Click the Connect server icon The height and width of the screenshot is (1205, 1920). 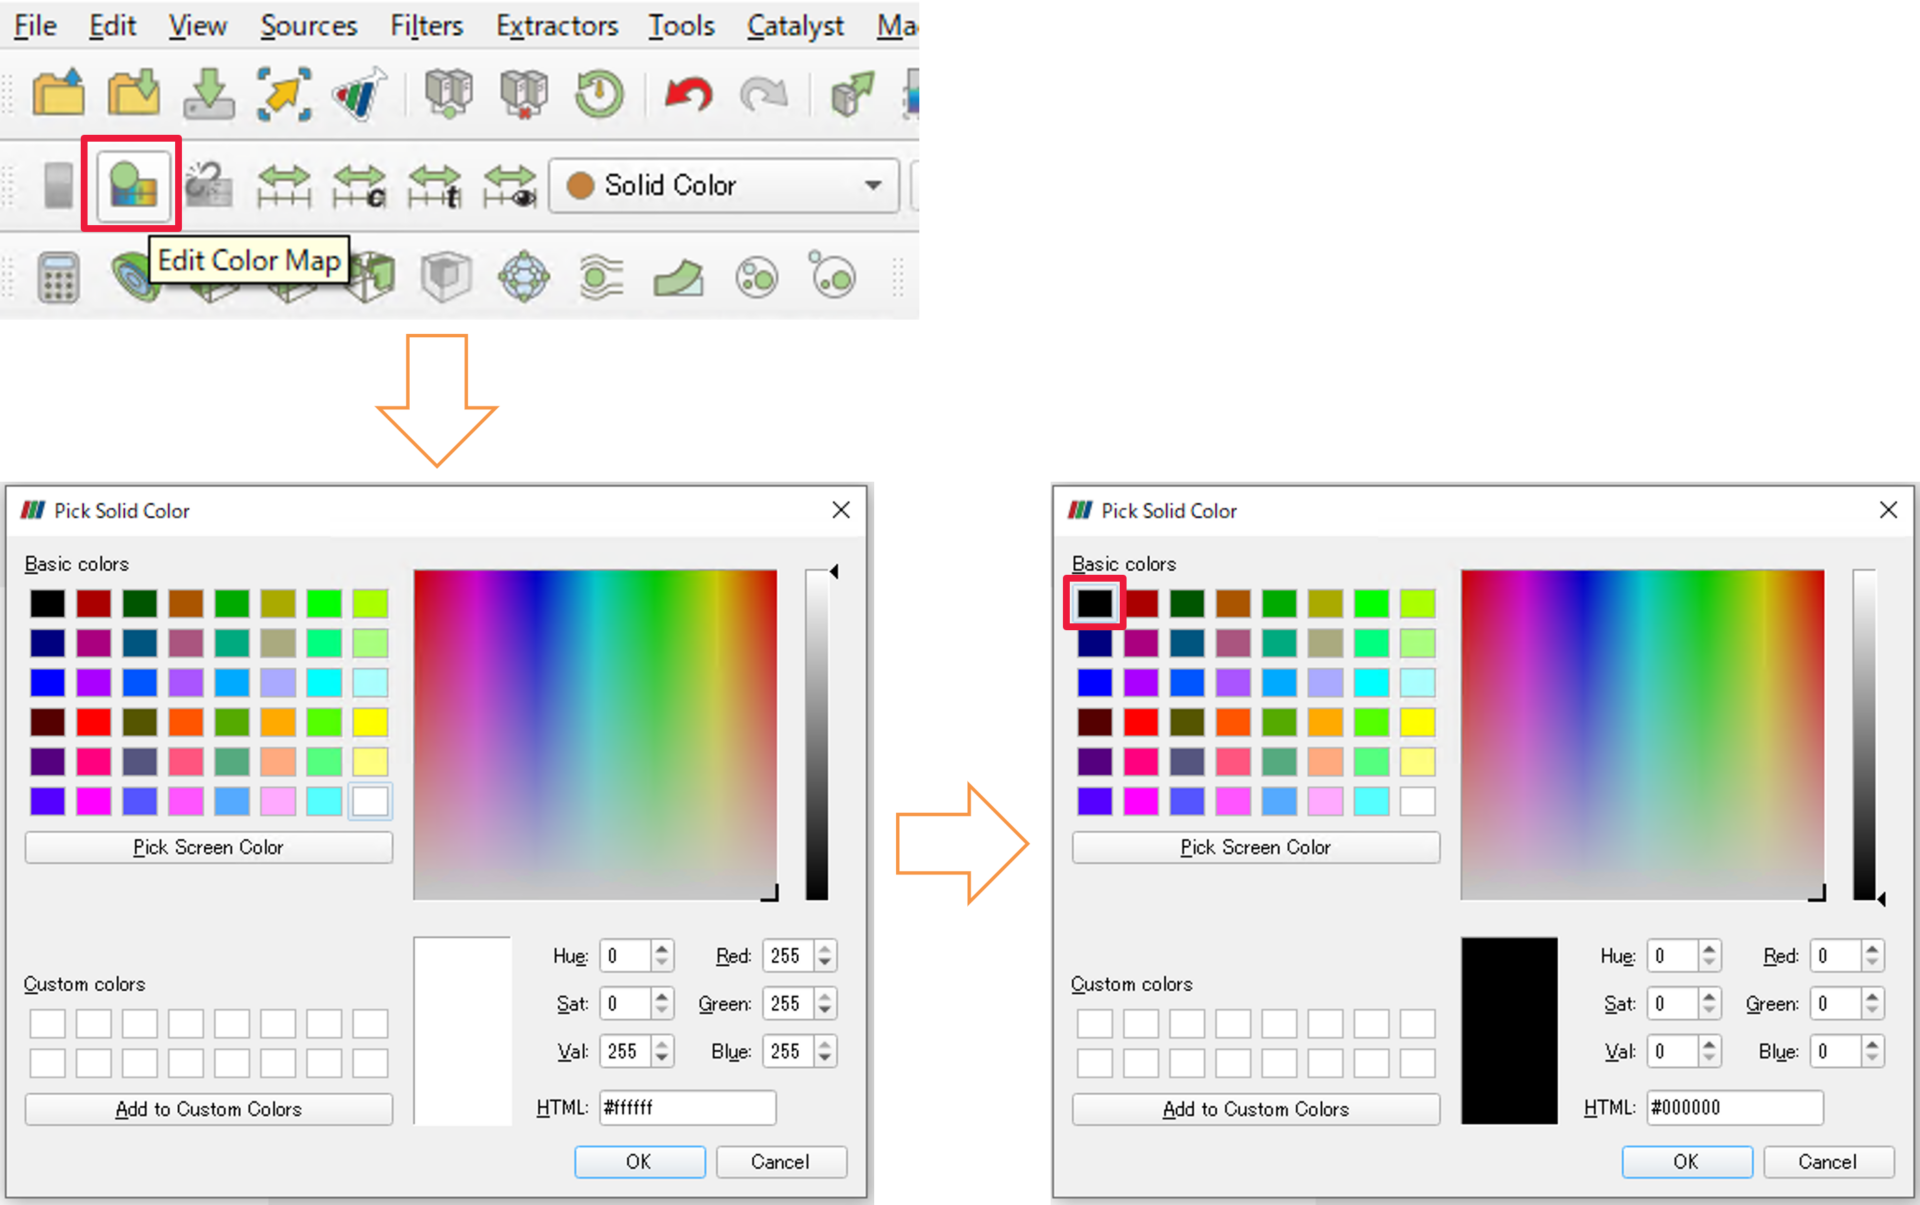tap(448, 94)
